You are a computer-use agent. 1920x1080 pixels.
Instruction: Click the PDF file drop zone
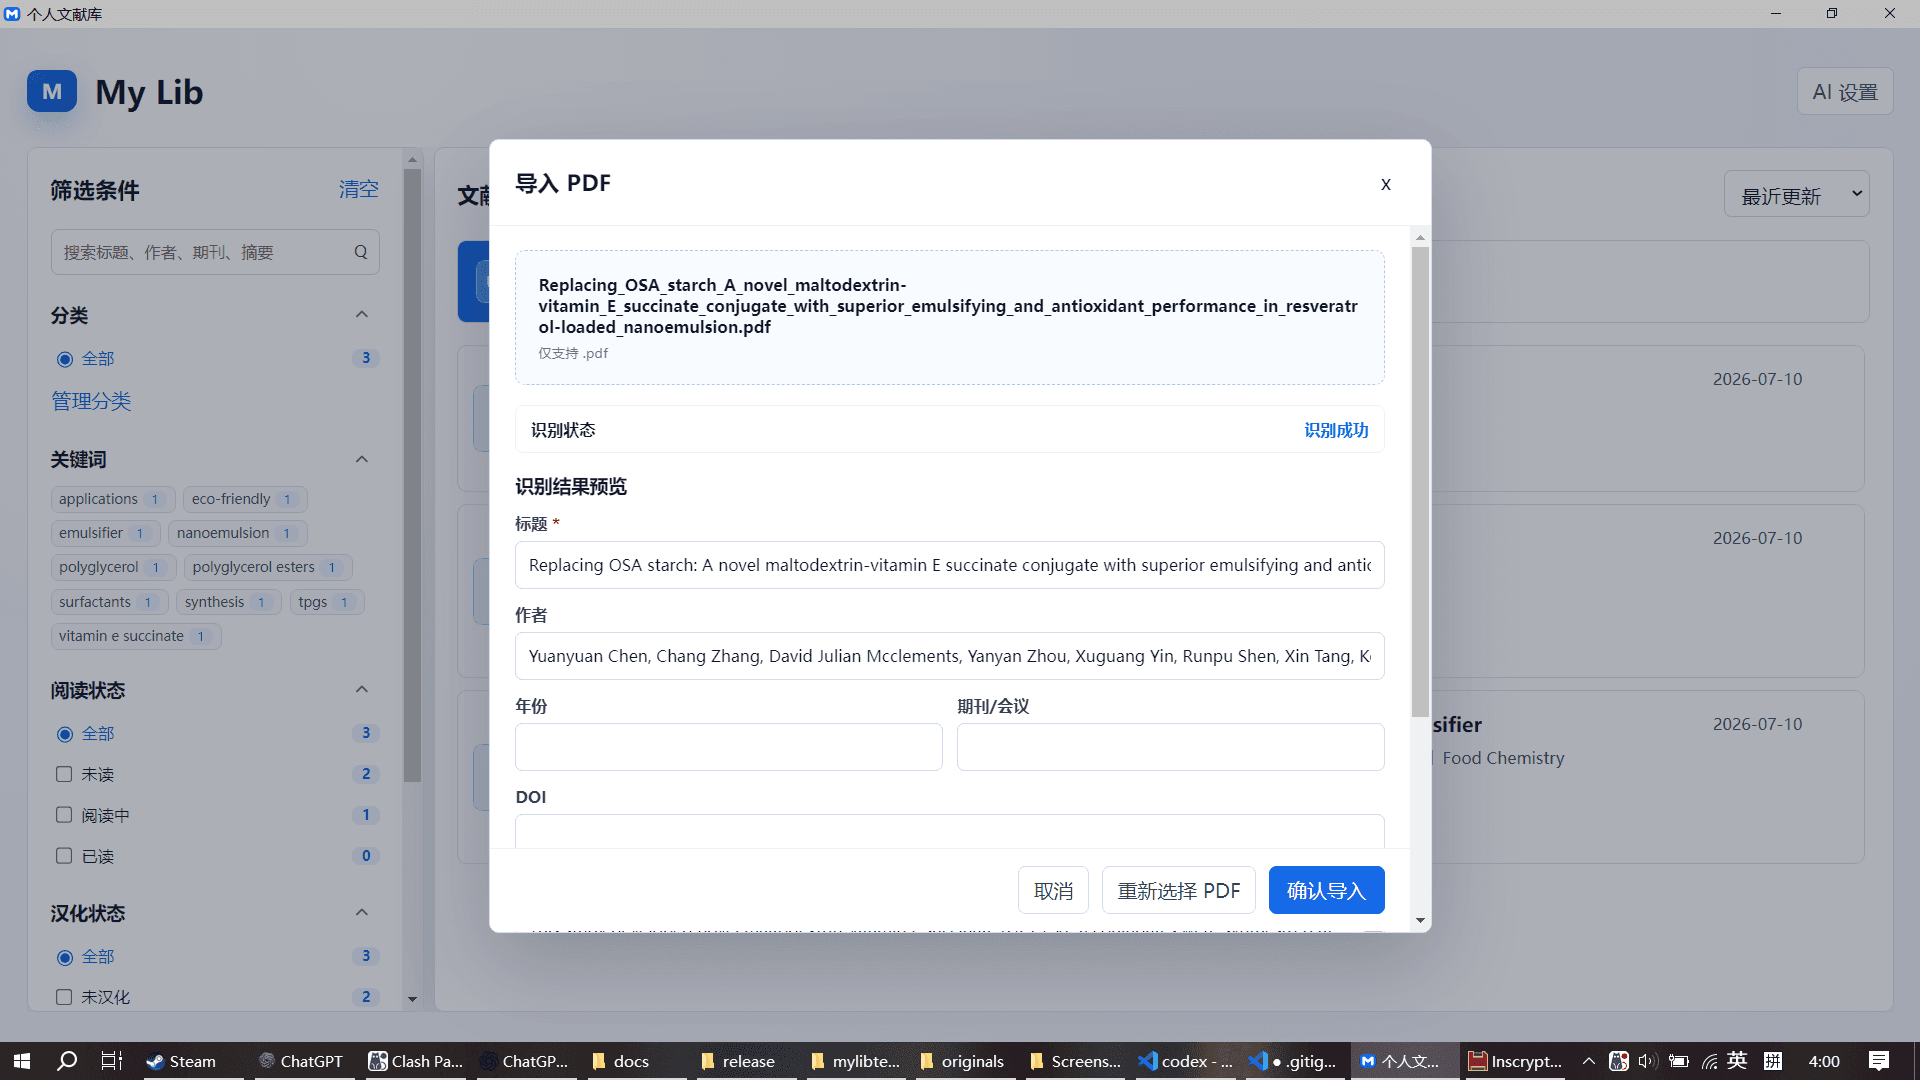[949, 317]
